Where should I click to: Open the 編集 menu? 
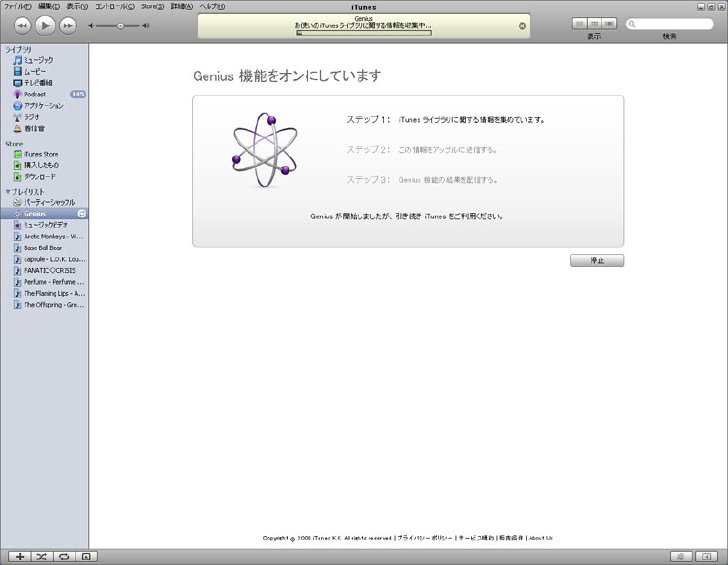pos(49,6)
